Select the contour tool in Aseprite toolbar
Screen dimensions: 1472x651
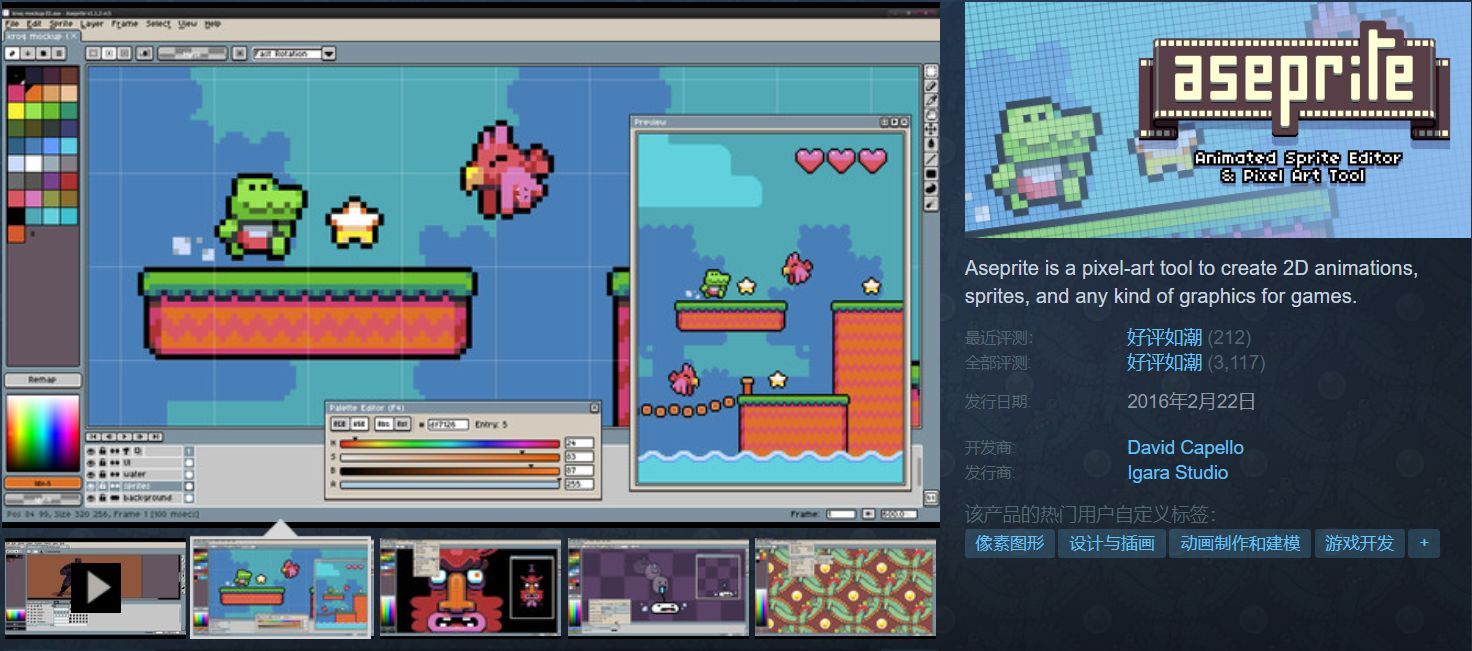tap(931, 188)
